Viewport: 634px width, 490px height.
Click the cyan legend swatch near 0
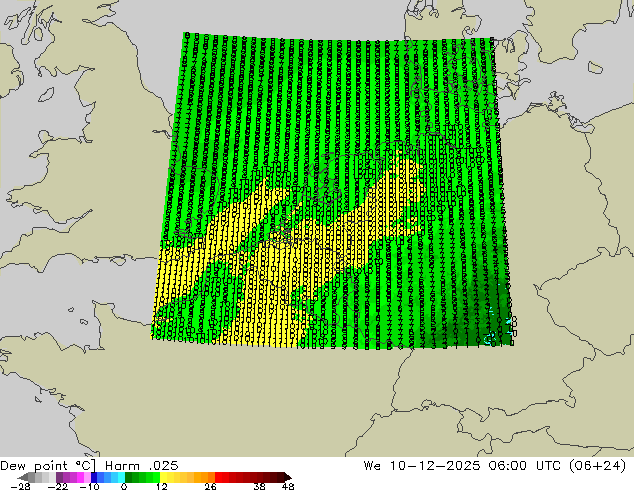121,477
